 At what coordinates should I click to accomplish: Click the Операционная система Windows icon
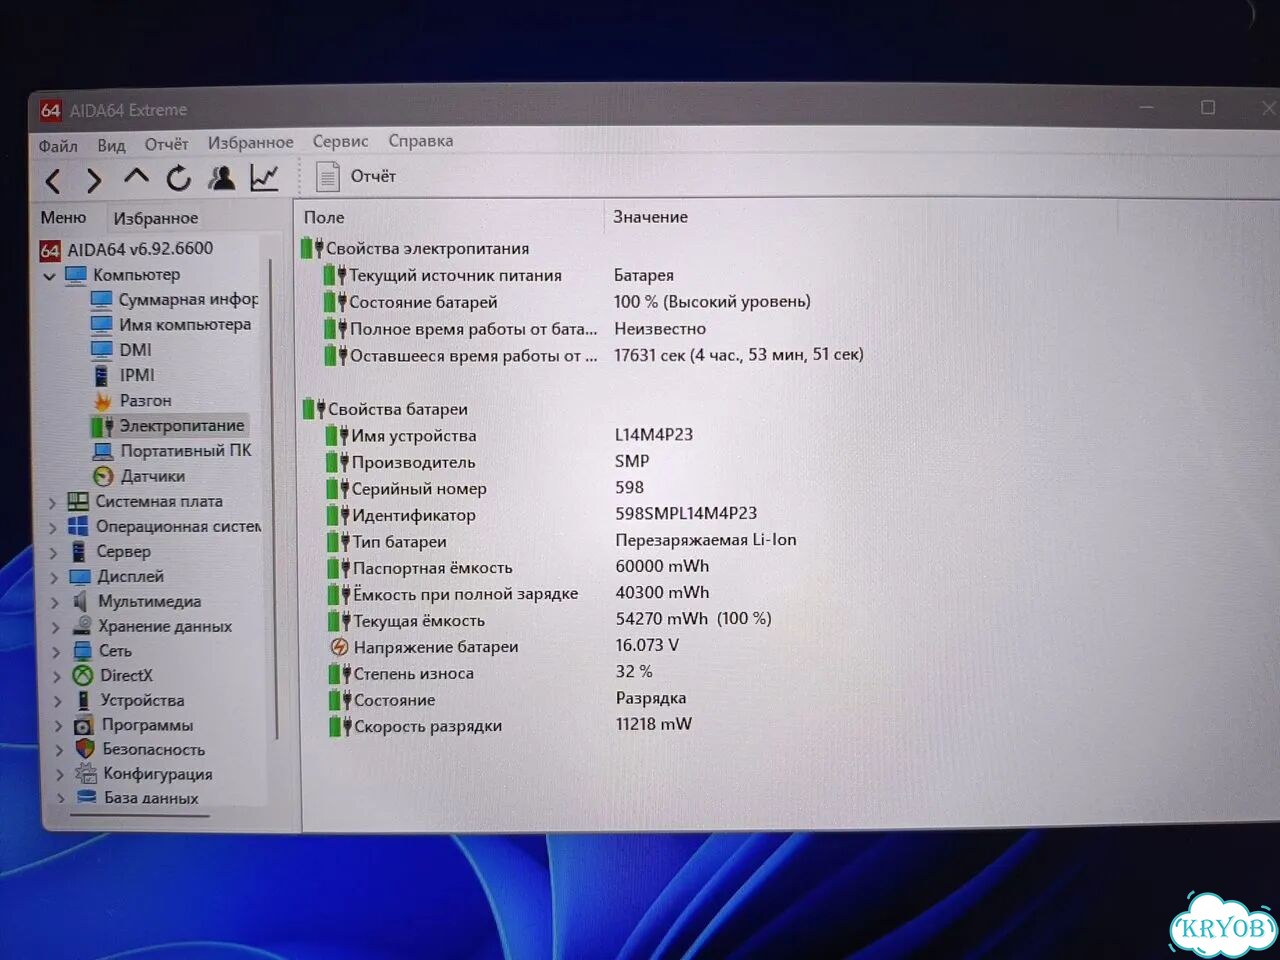pos(78,526)
